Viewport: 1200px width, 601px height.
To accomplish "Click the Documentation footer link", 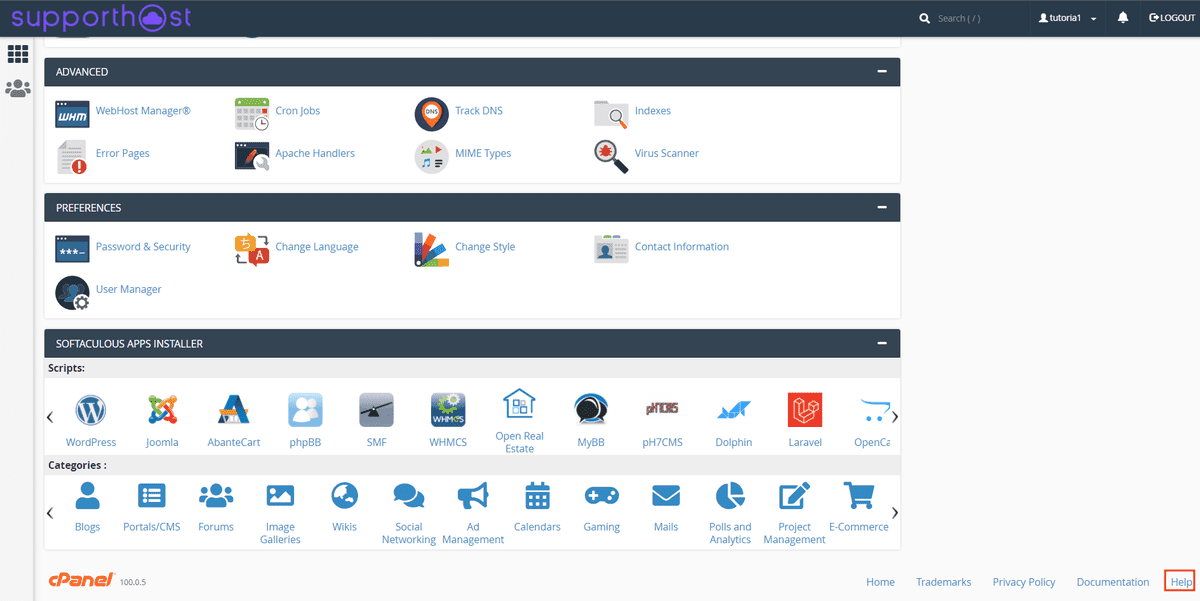I will 1112,581.
